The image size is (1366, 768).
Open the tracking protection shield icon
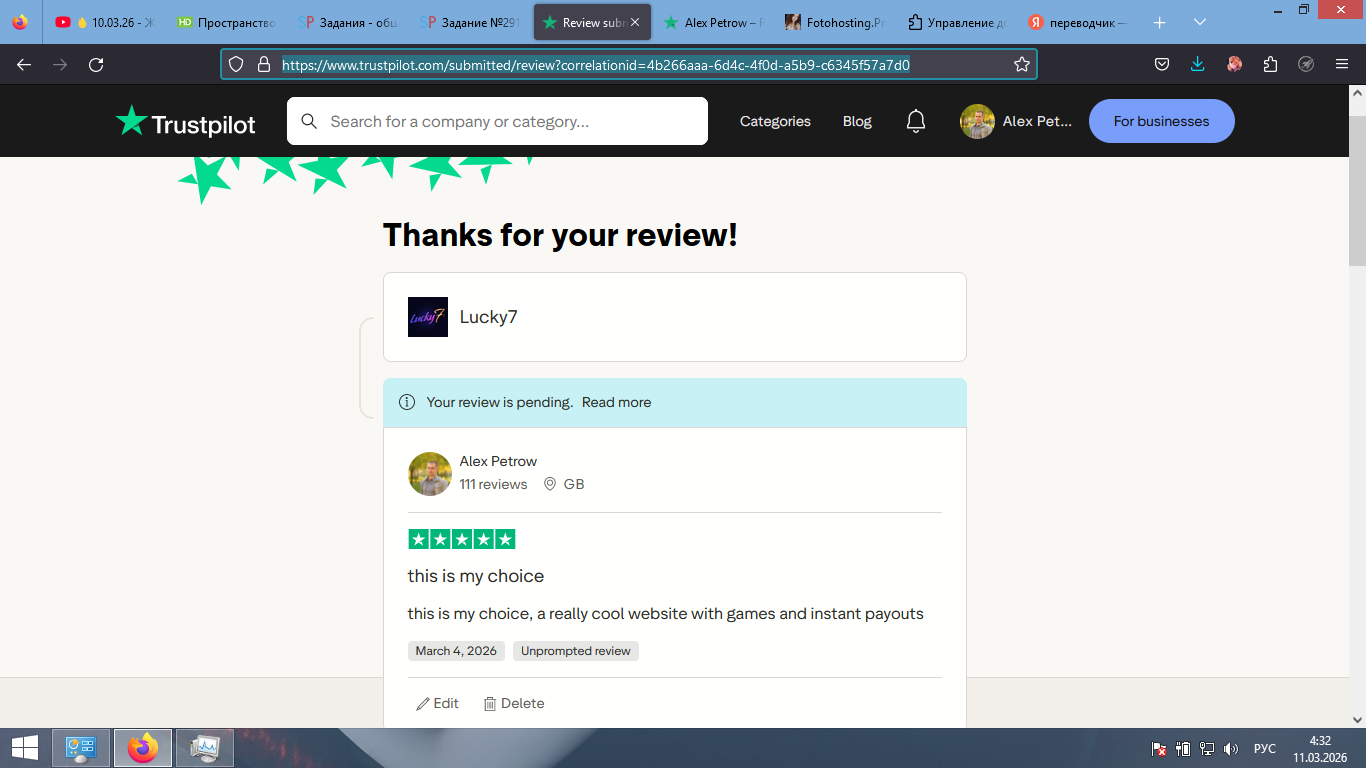(236, 64)
